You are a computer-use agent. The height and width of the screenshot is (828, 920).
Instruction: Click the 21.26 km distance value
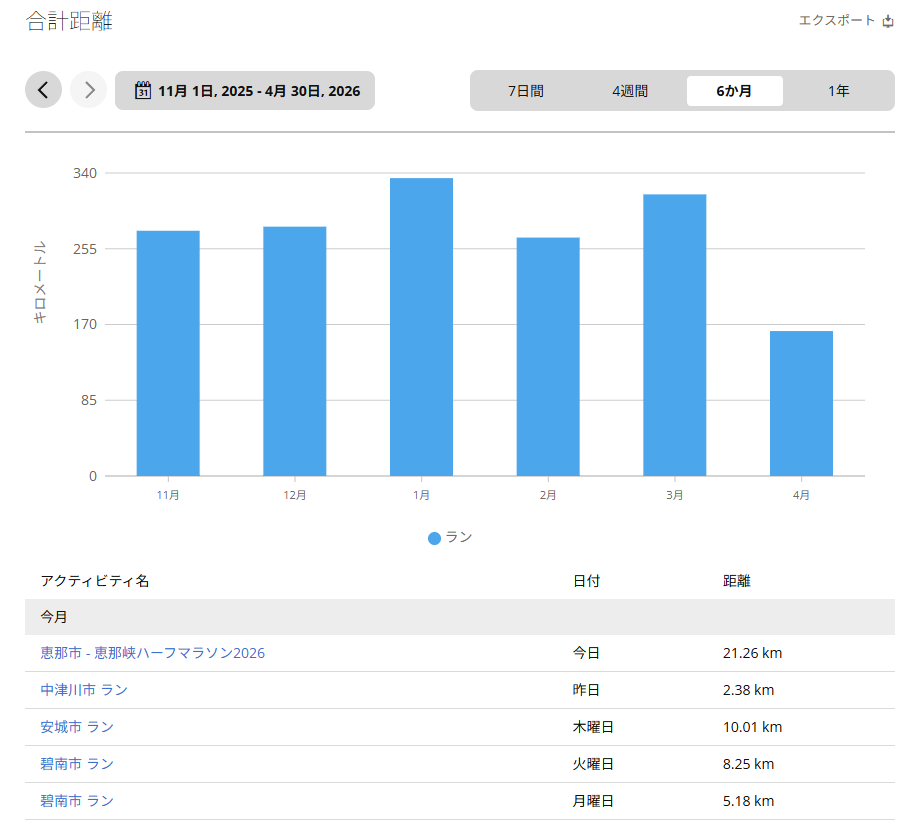[752, 653]
